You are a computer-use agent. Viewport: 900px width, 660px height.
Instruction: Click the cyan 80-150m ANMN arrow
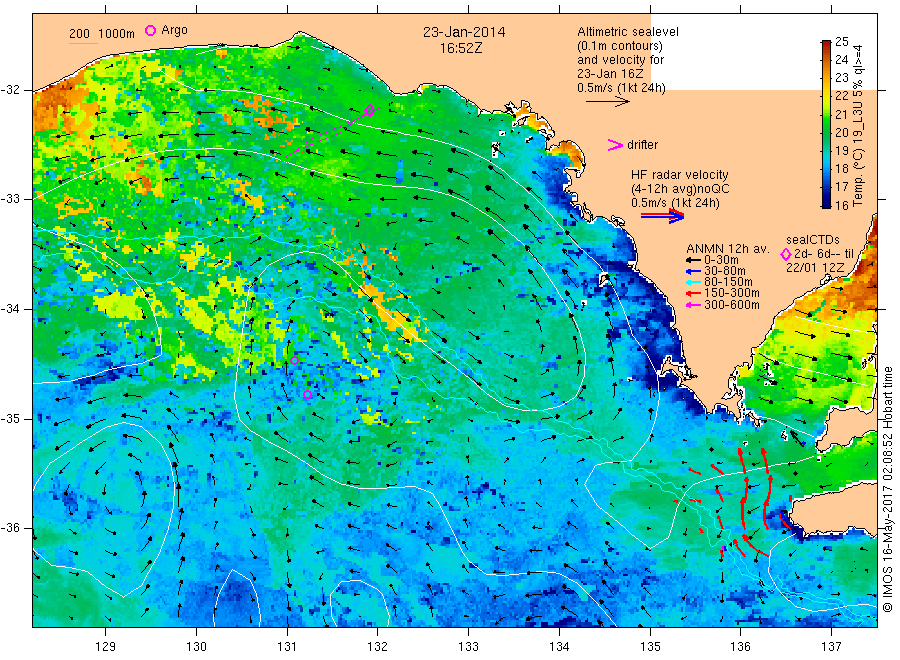[x=693, y=282]
